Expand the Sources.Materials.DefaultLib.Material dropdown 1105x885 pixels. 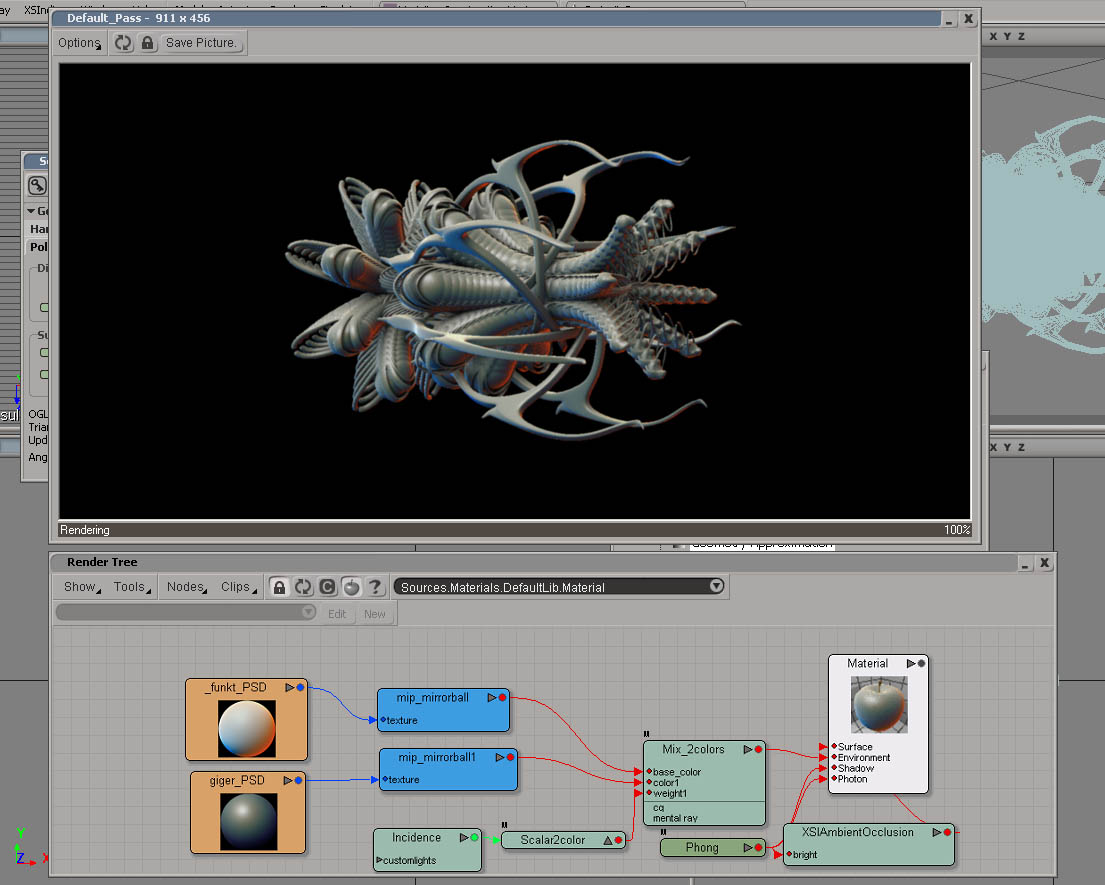(x=716, y=587)
